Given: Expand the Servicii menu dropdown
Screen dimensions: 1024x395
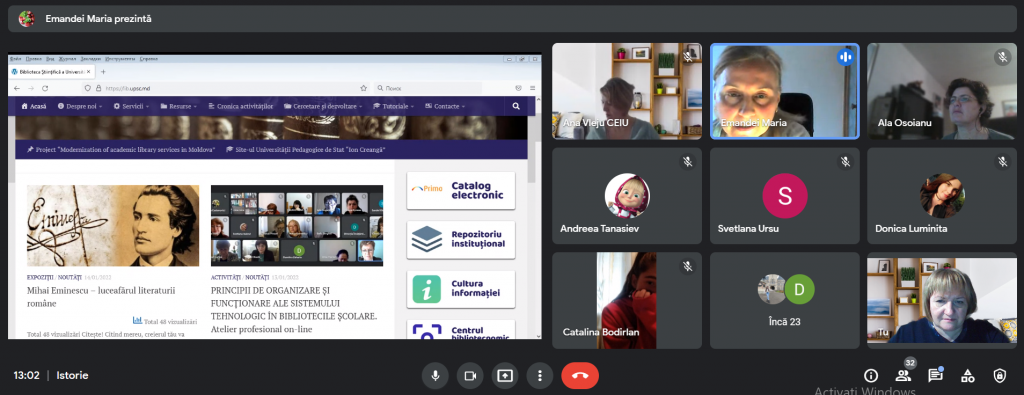Looking at the screenshot, I should [131, 106].
